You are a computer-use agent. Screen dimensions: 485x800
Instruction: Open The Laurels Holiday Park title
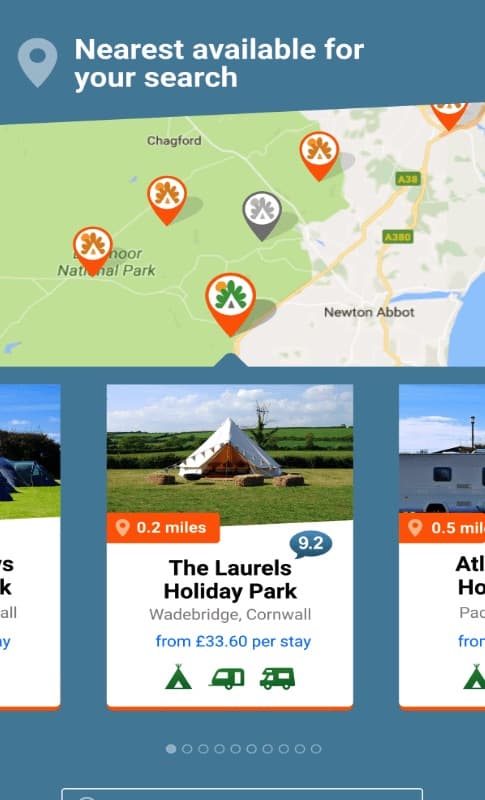pos(230,580)
